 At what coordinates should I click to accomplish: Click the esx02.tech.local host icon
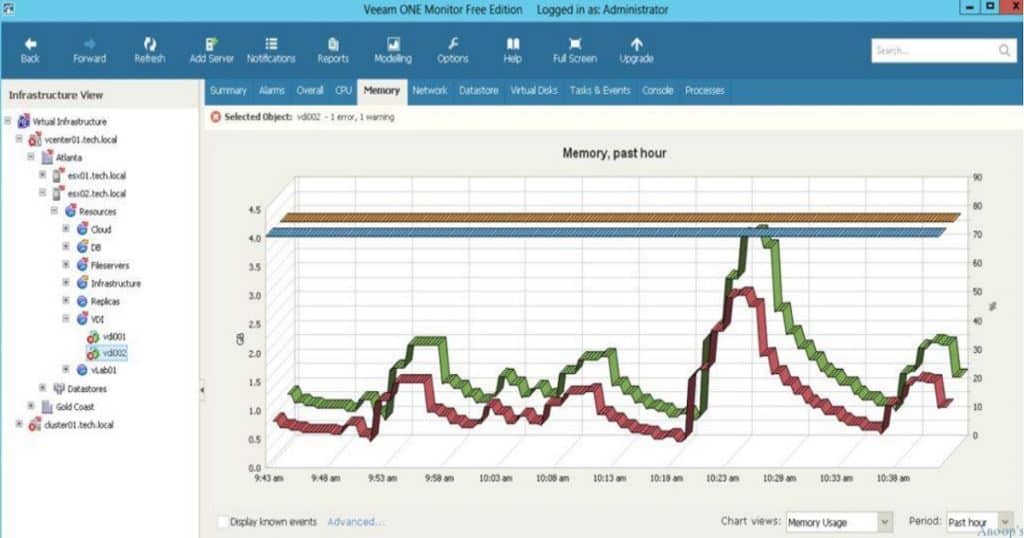point(58,193)
